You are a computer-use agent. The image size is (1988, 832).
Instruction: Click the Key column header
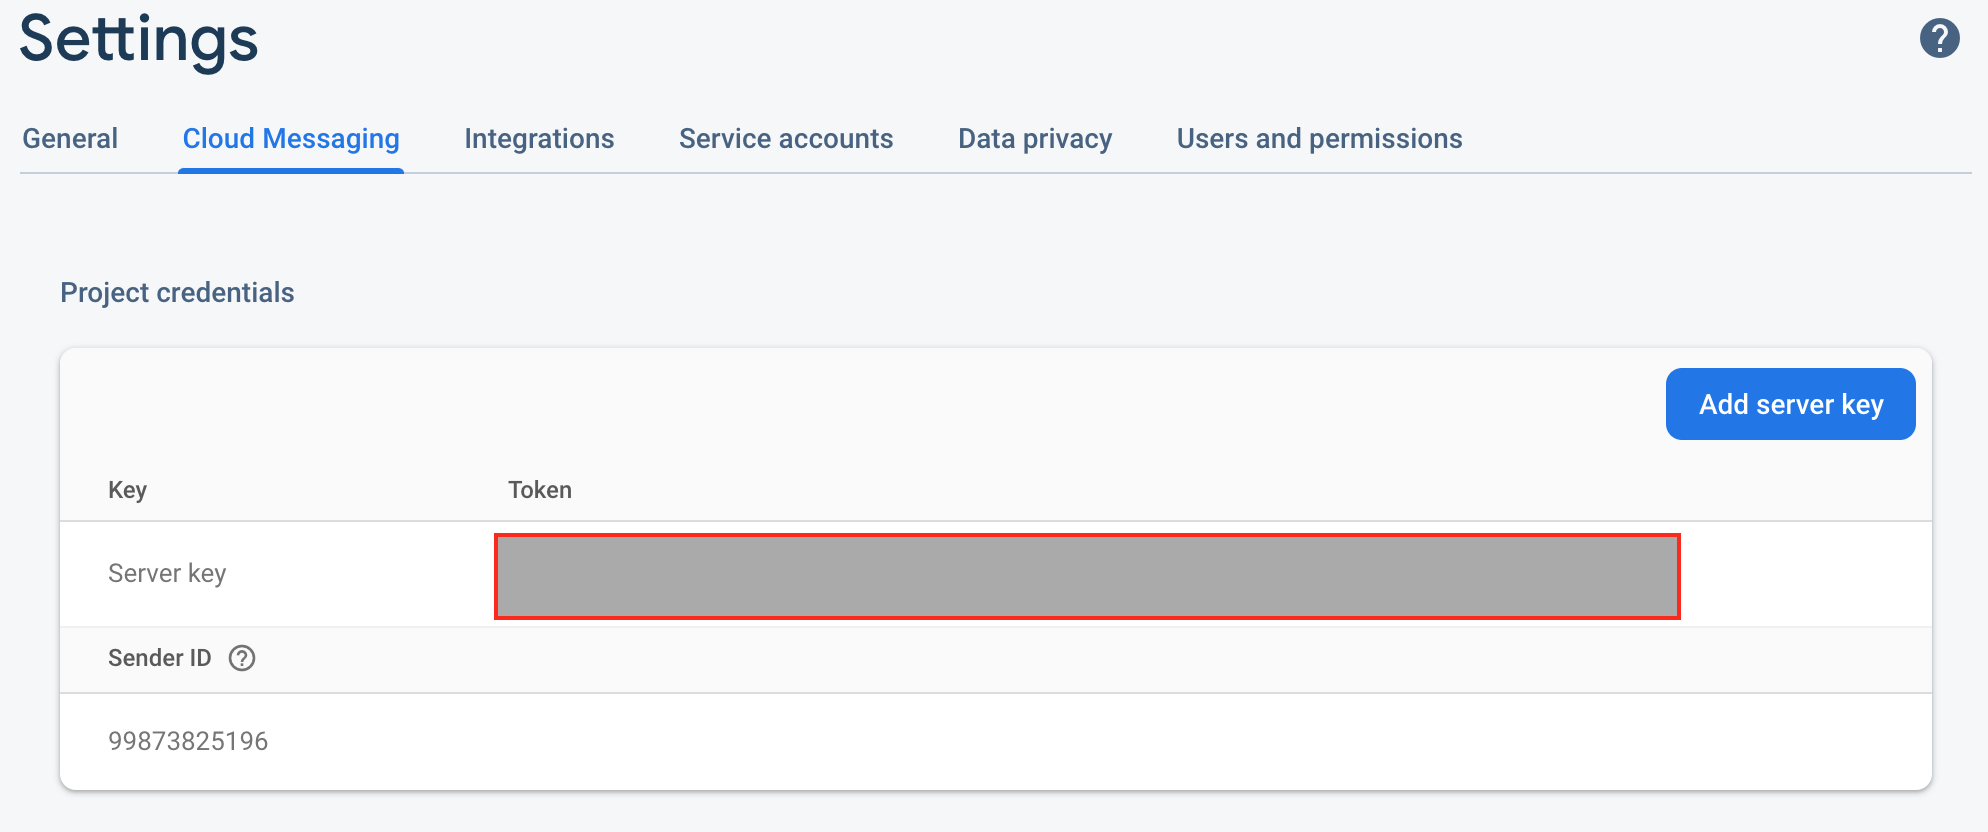[x=127, y=490]
